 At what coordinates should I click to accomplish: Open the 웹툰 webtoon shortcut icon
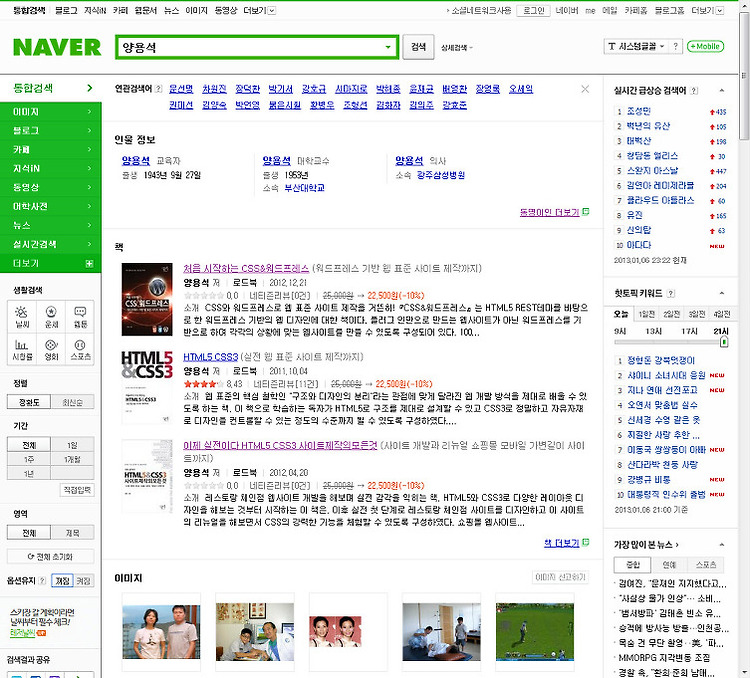coord(80,317)
